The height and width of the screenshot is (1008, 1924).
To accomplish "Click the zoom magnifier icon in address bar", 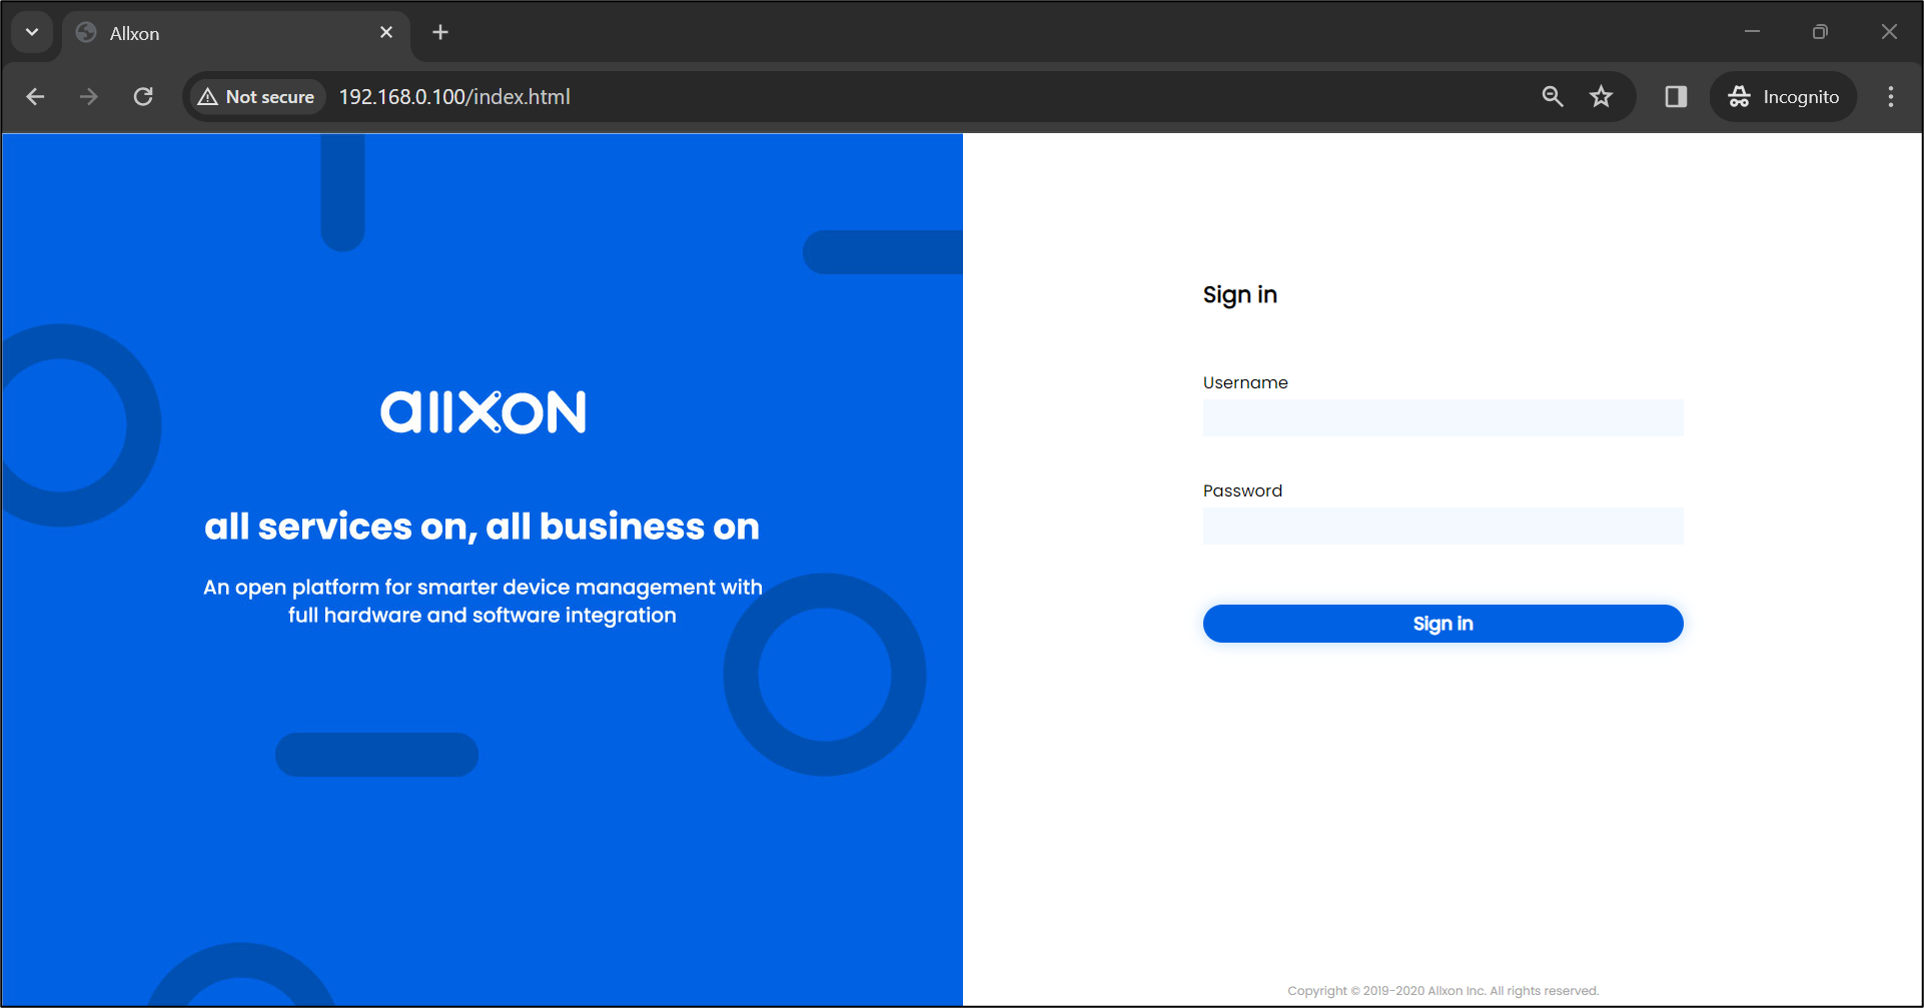I will [x=1552, y=97].
